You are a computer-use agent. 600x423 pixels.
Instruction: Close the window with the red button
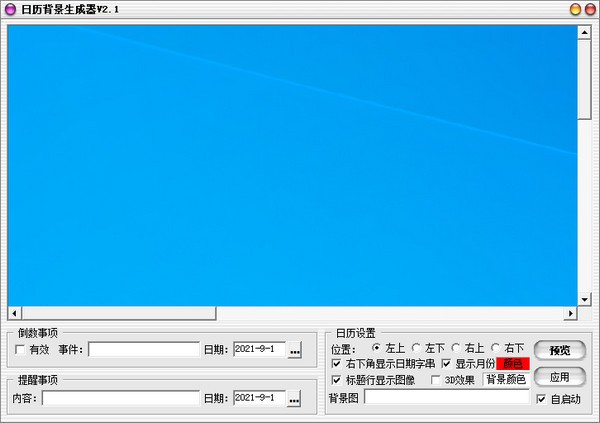tap(590, 10)
